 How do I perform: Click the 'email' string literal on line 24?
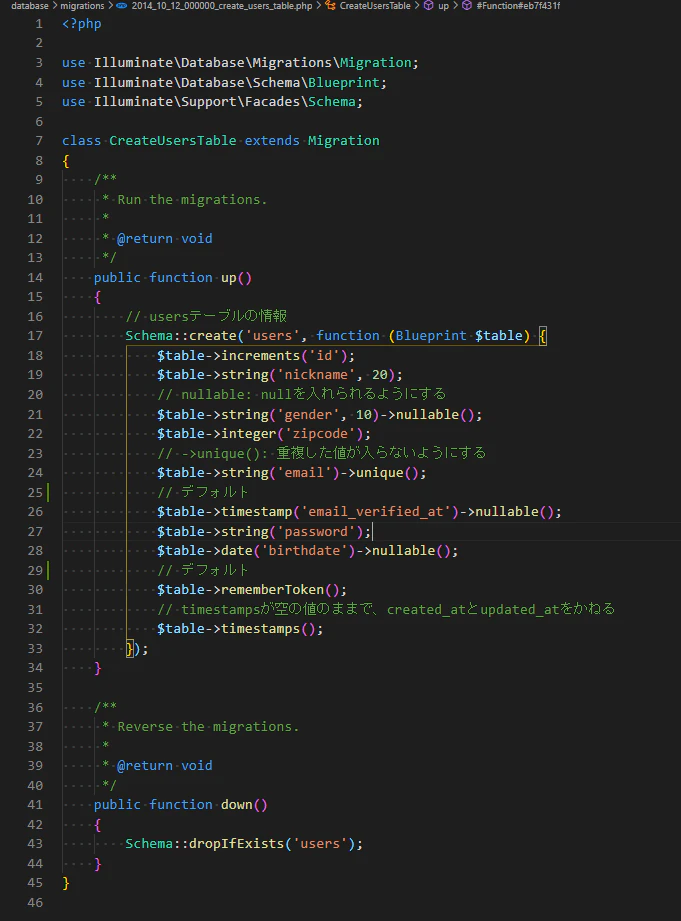304,473
